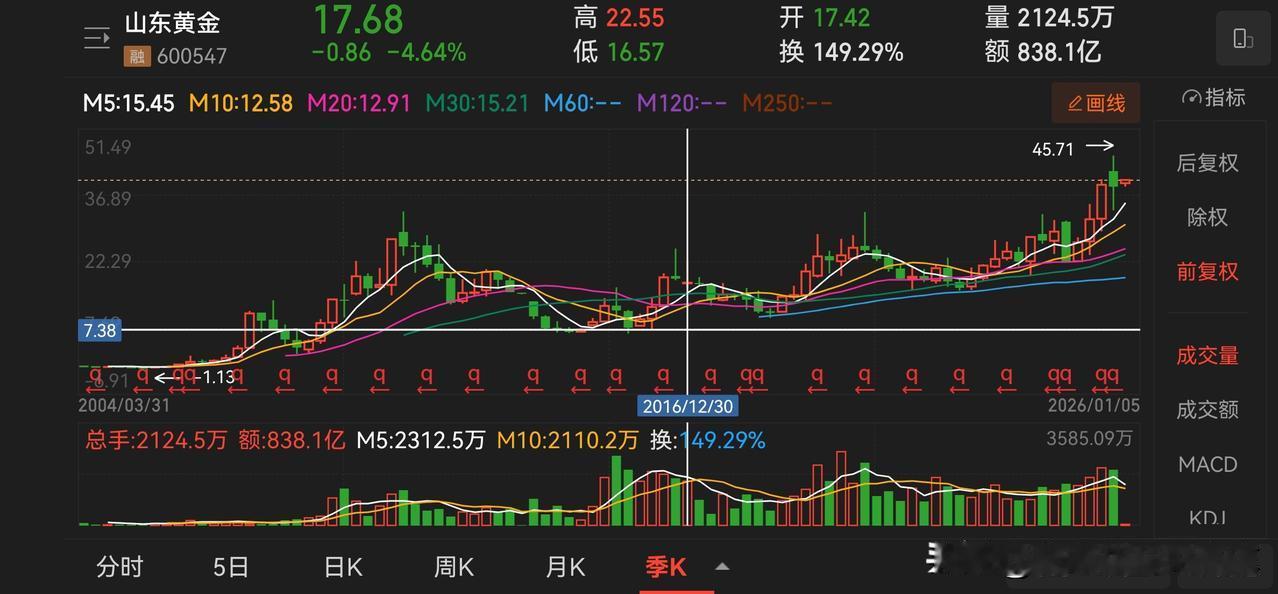Tap the stock name 山东黄金
The height and width of the screenshot is (594, 1278).
(172, 23)
